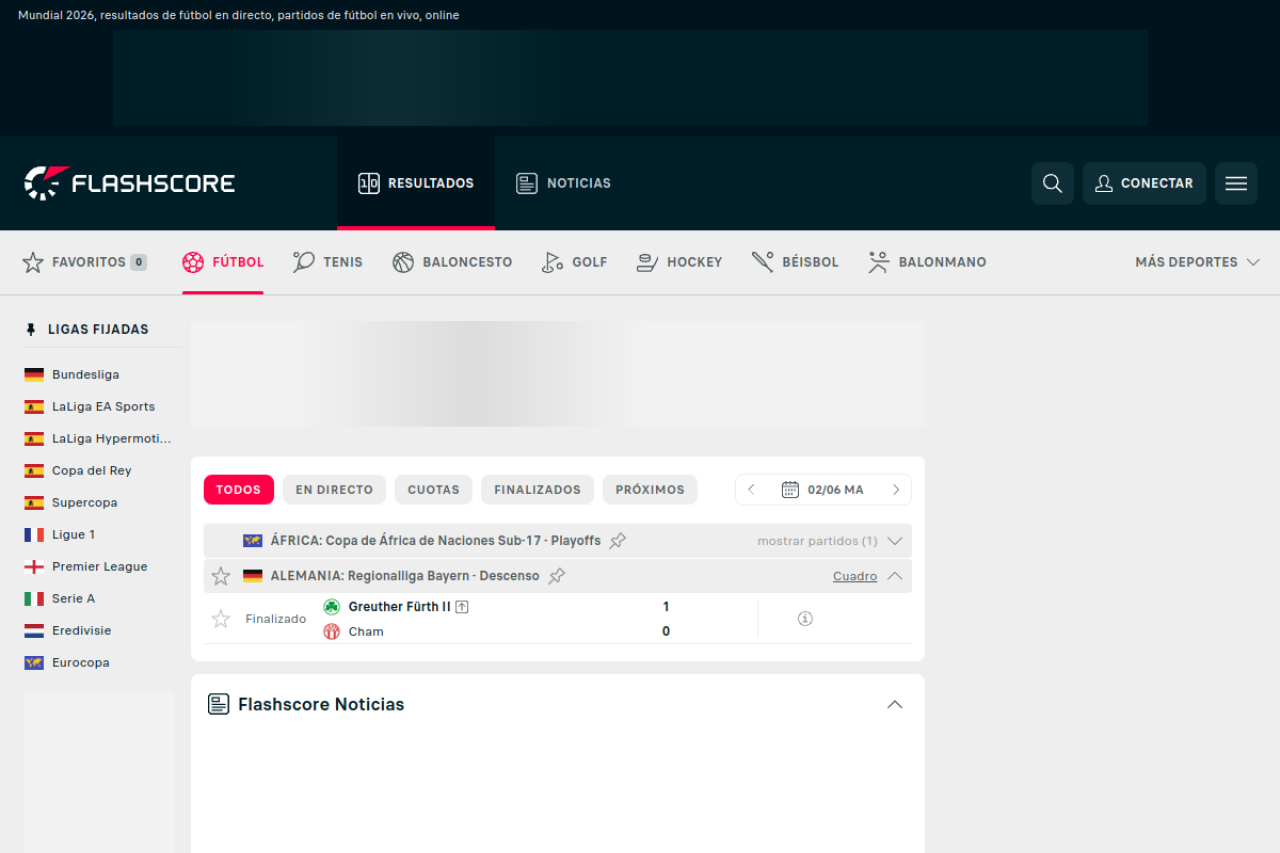Viewport: 1280px width, 853px height.
Task: Select the En Directo tab
Action: tap(334, 490)
